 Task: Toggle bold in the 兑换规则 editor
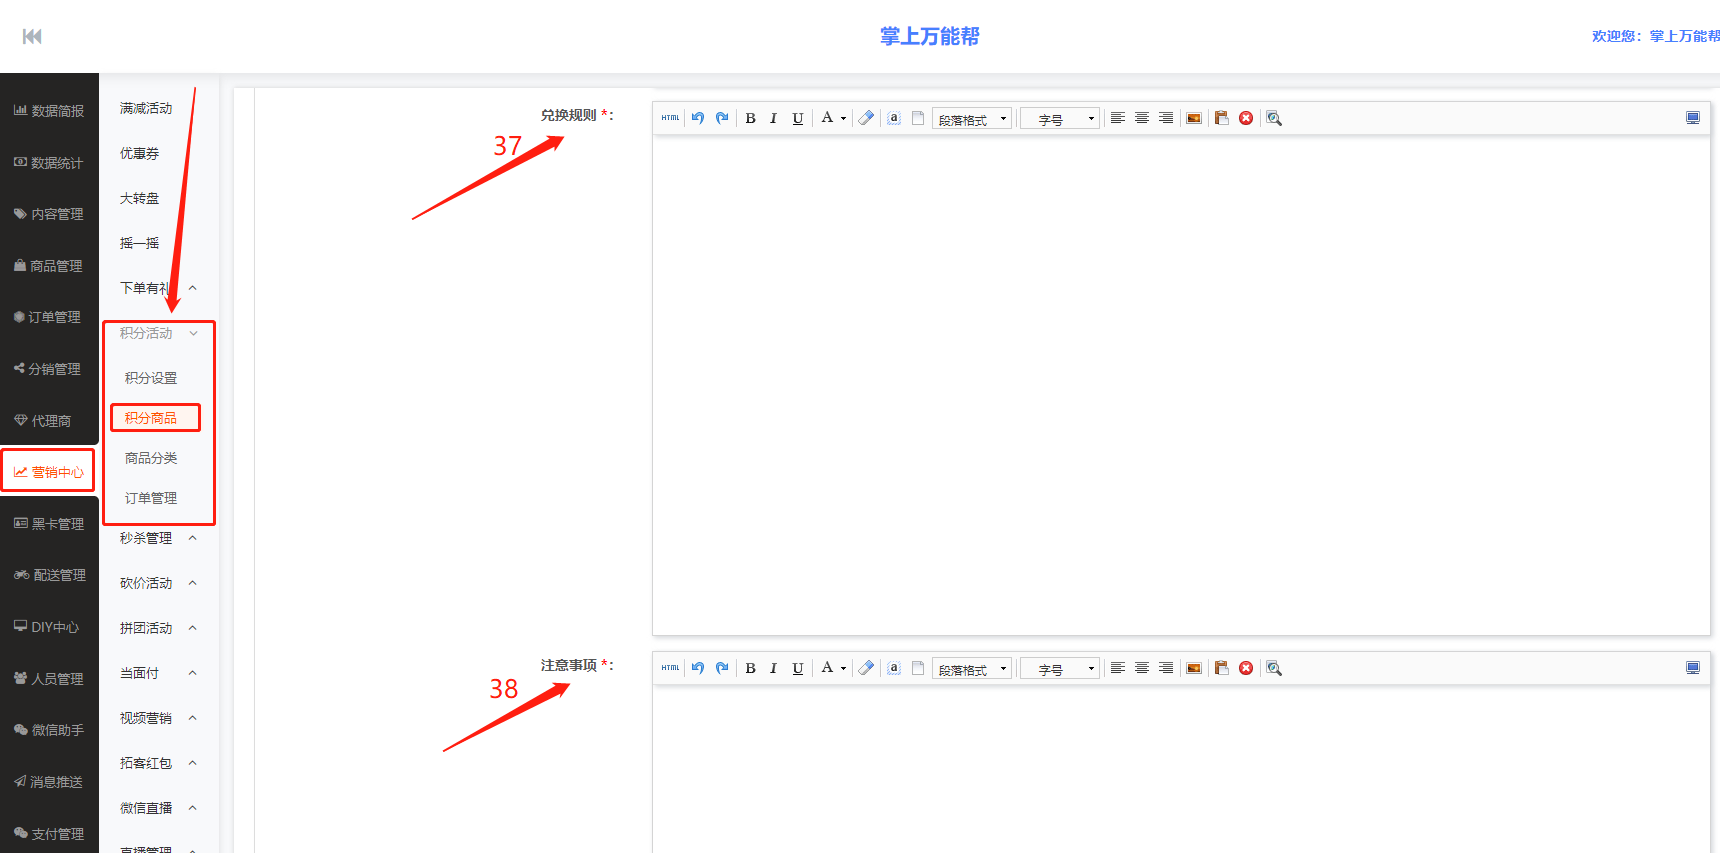pos(750,118)
